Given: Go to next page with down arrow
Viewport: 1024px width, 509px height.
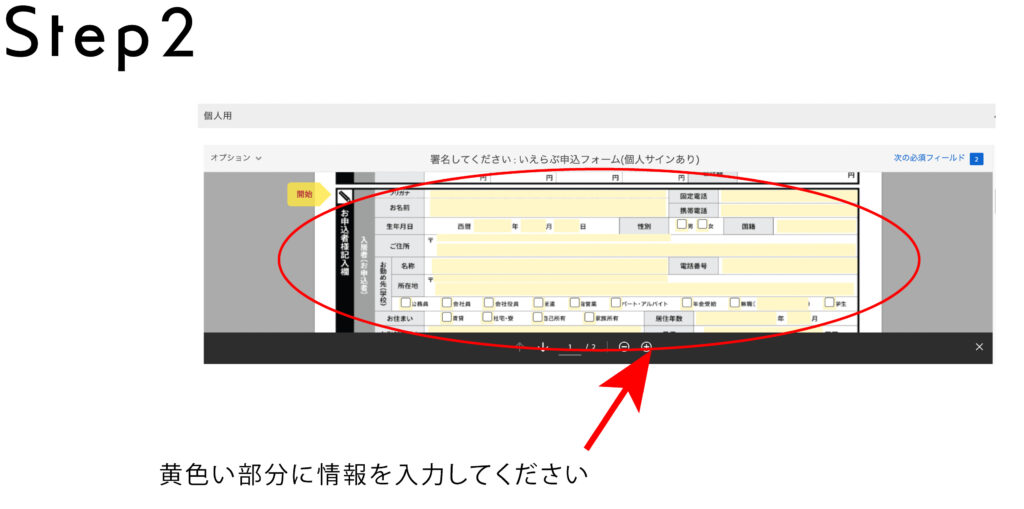Looking at the screenshot, I should (543, 347).
